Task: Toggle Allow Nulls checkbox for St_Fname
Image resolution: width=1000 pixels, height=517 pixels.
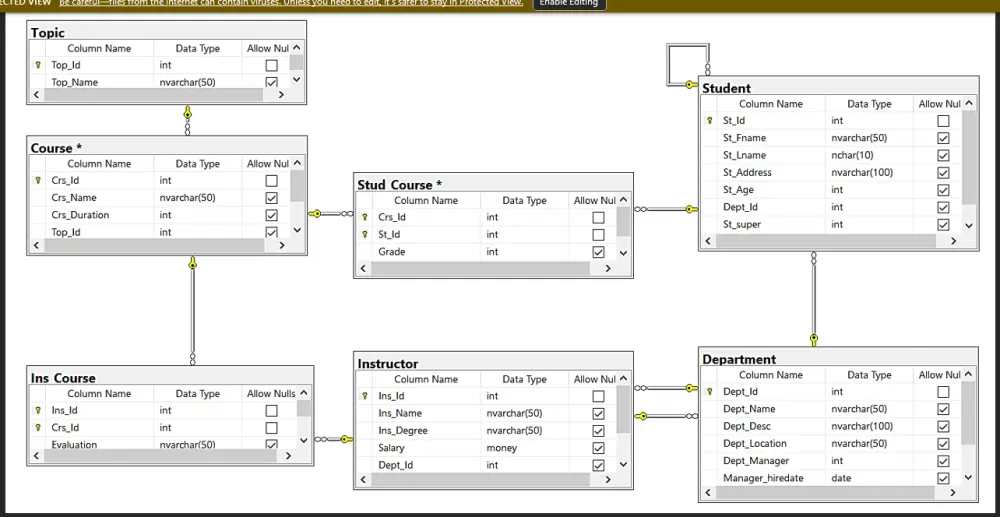Action: [x=943, y=138]
